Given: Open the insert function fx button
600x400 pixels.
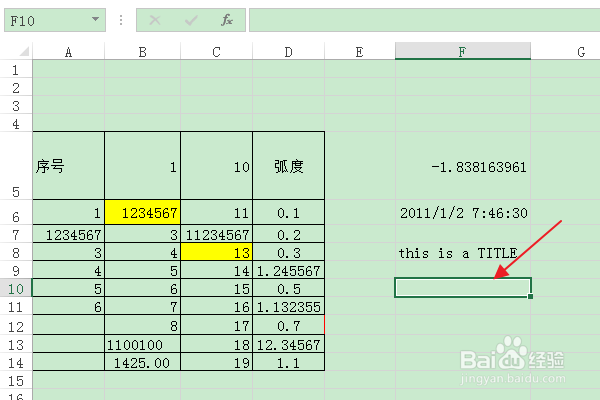Looking at the screenshot, I should pyautogui.click(x=227, y=20).
